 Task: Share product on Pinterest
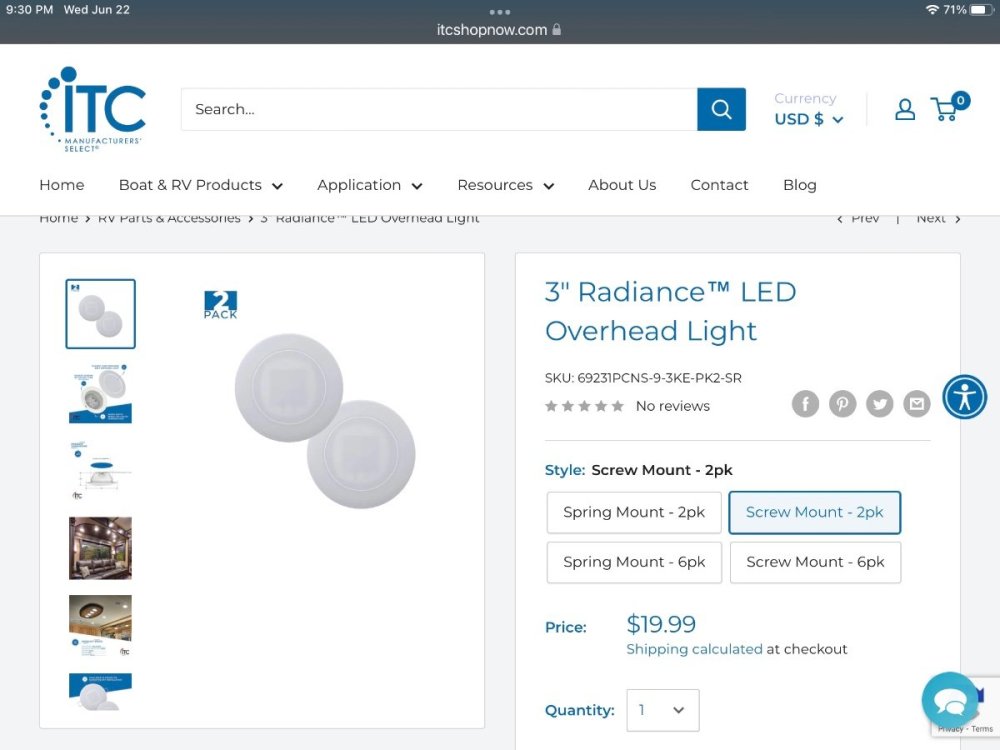(842, 404)
